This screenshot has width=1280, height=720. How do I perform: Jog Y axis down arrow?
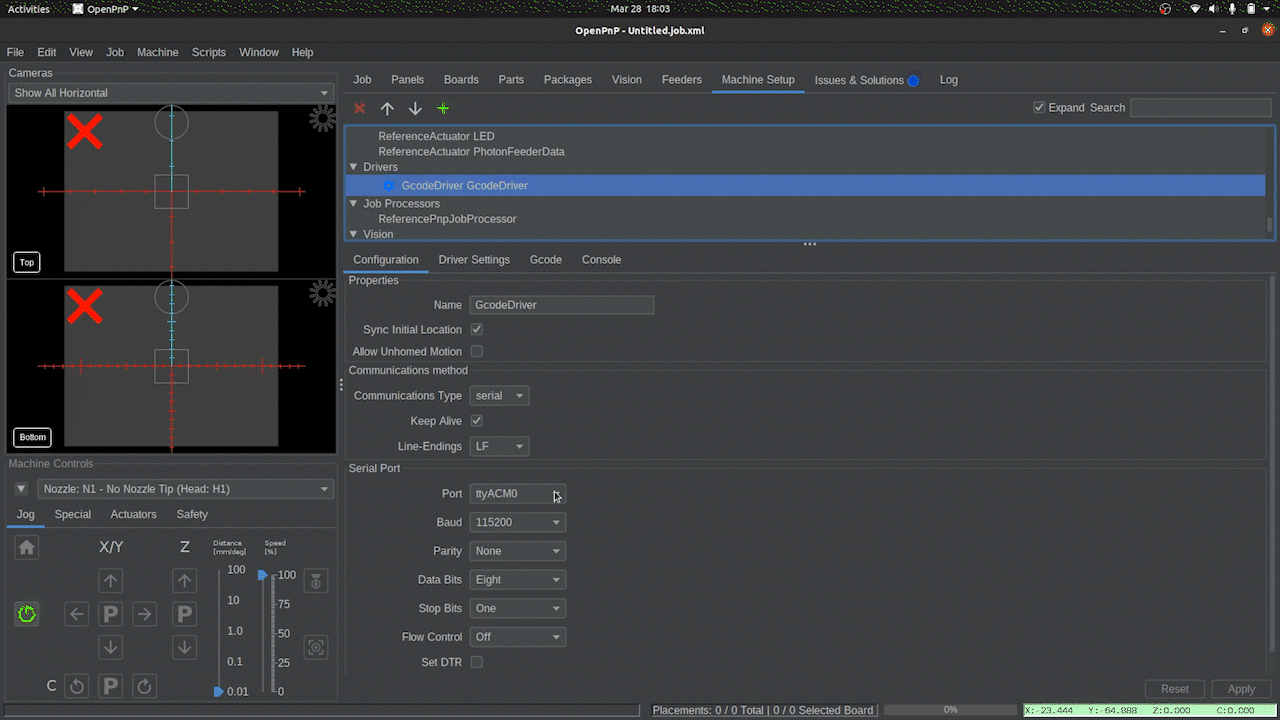click(111, 647)
